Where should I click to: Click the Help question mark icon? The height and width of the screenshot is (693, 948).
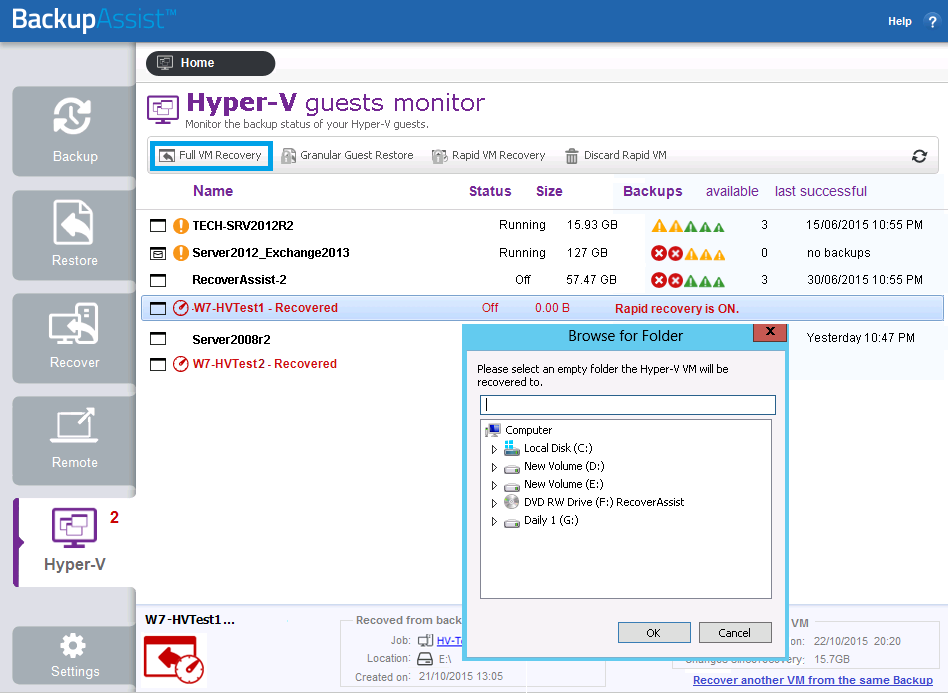click(932, 21)
